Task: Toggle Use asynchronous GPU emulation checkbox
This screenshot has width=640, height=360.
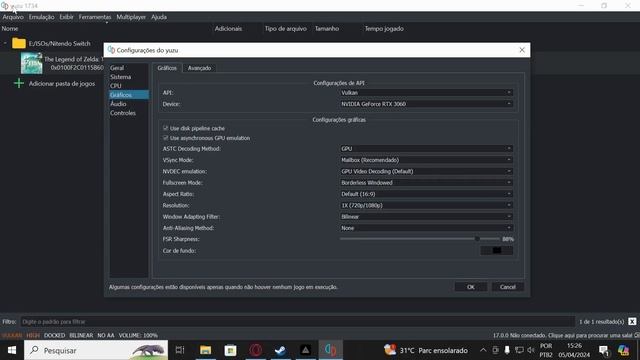Action: 166,138
